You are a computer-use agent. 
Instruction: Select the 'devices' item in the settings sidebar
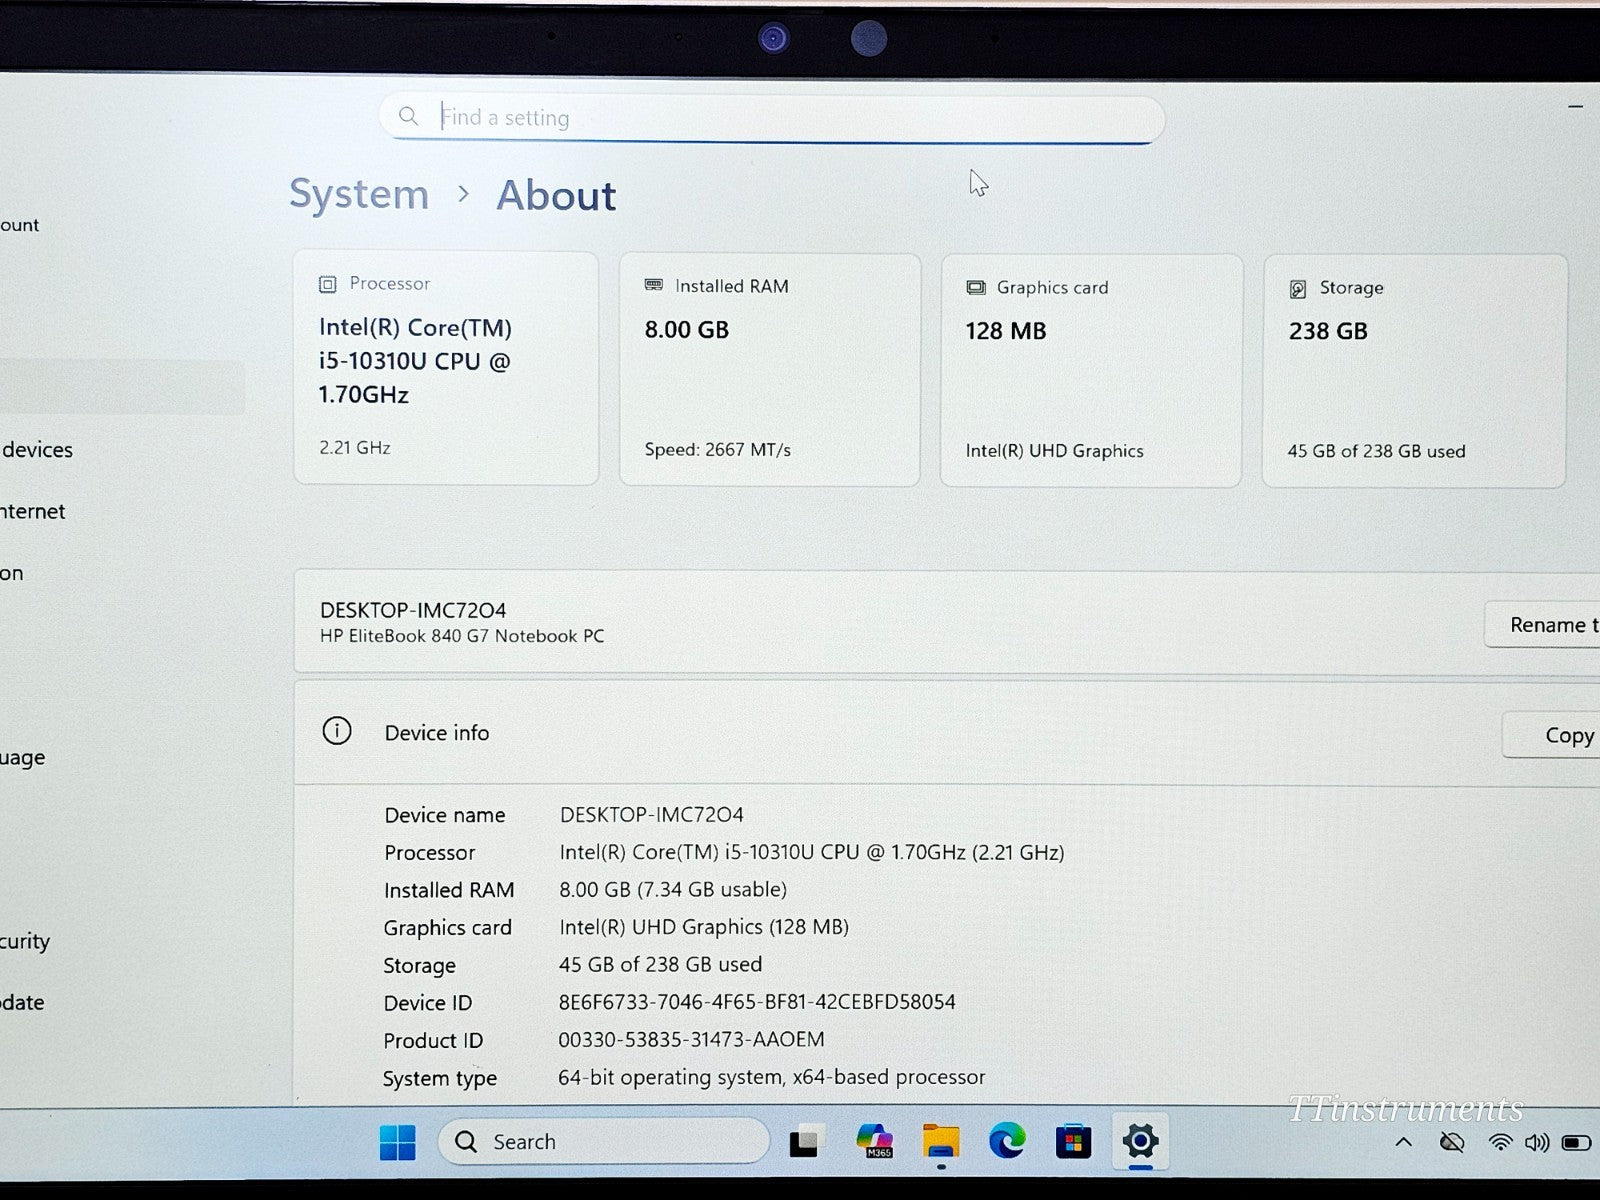point(37,450)
